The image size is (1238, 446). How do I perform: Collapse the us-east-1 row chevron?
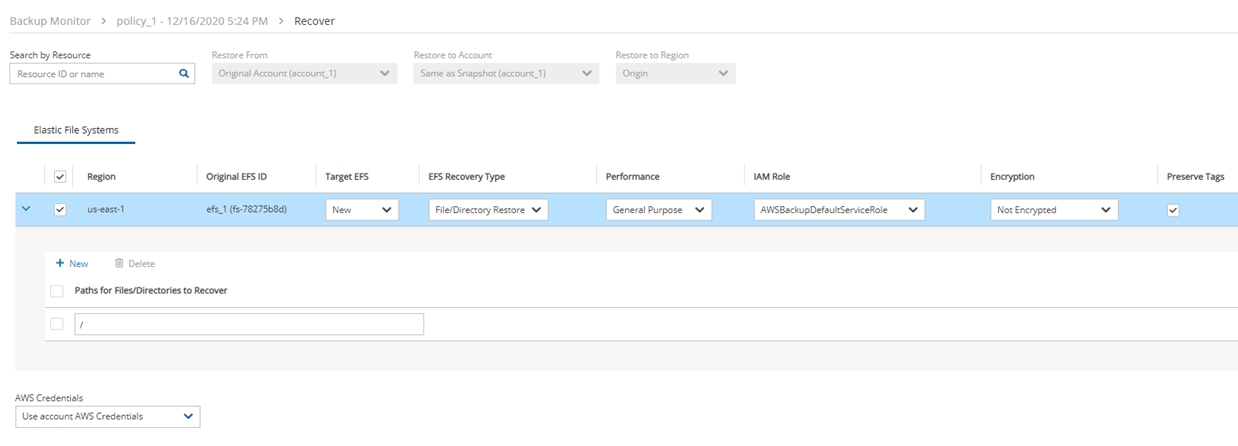(27, 209)
